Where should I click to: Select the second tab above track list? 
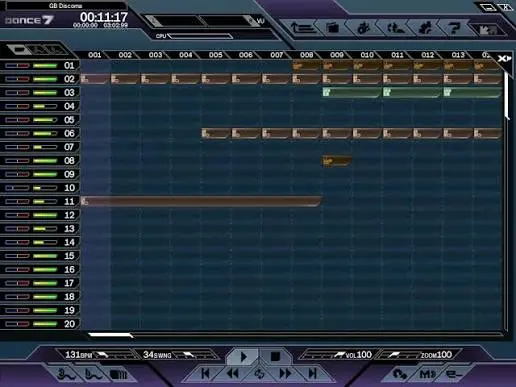pos(40,50)
